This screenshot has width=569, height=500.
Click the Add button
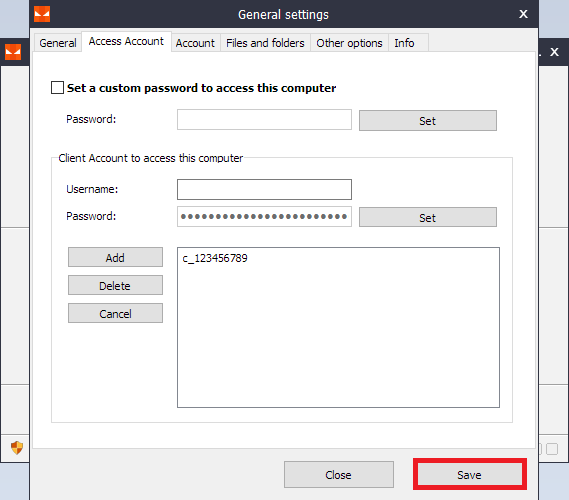pos(115,257)
